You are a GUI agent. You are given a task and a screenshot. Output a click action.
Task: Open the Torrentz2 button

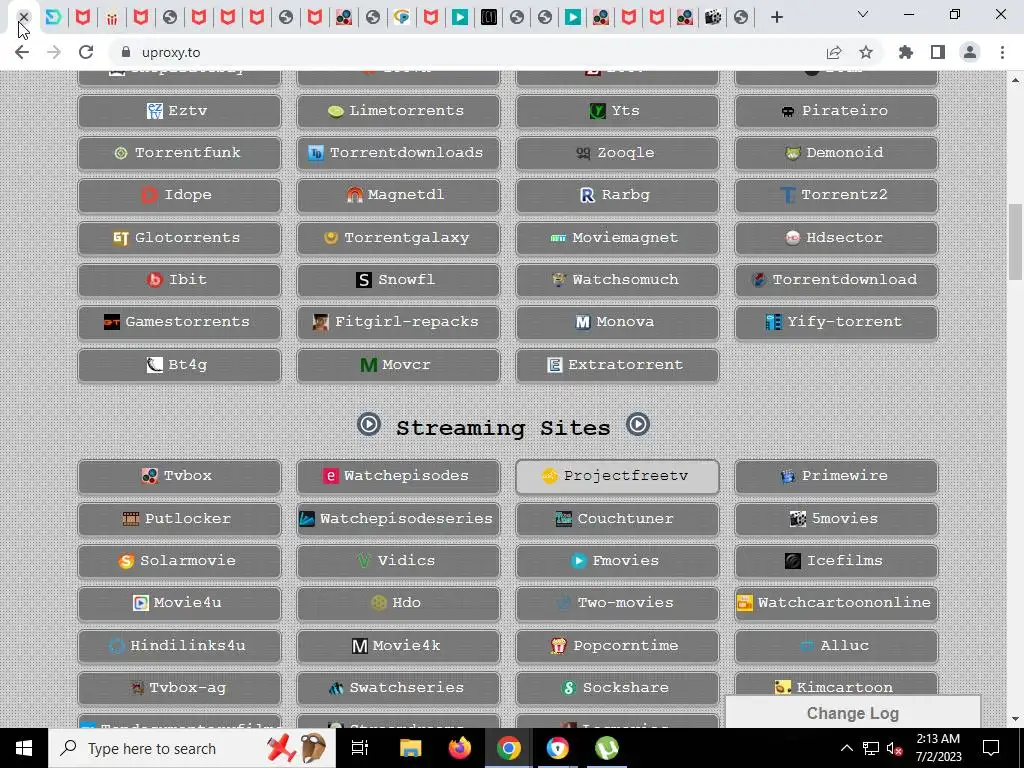836,195
